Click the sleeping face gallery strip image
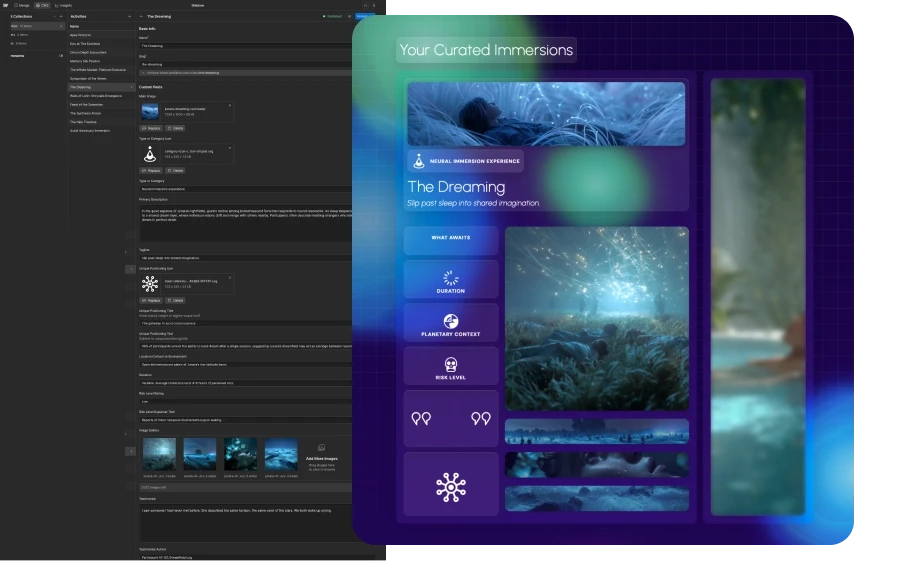The height and width of the screenshot is (561, 912). [x=597, y=465]
